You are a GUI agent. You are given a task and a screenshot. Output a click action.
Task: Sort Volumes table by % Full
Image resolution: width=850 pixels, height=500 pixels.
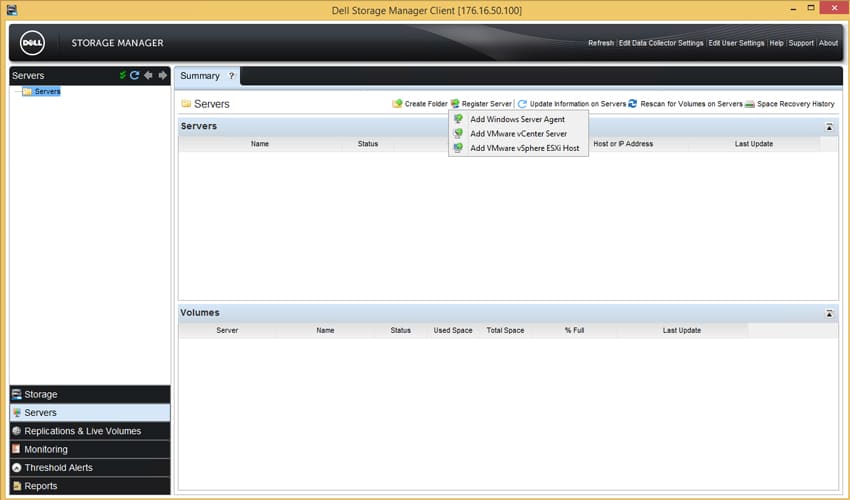coord(574,330)
